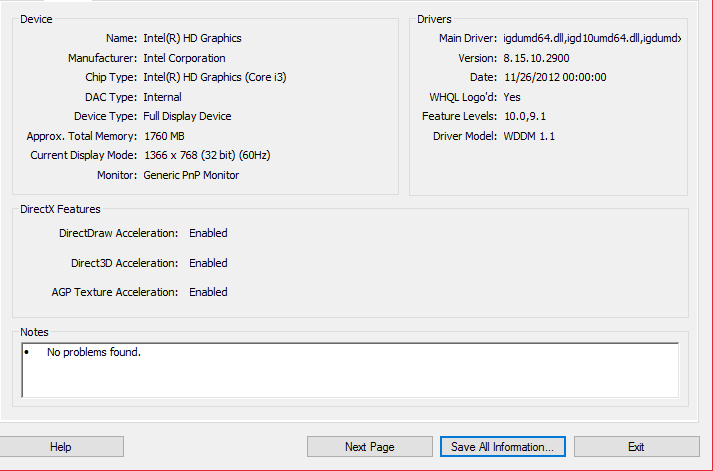The image size is (713, 471).
Task: Select device name Intel(R) HD Graphics
Action: [x=192, y=38]
